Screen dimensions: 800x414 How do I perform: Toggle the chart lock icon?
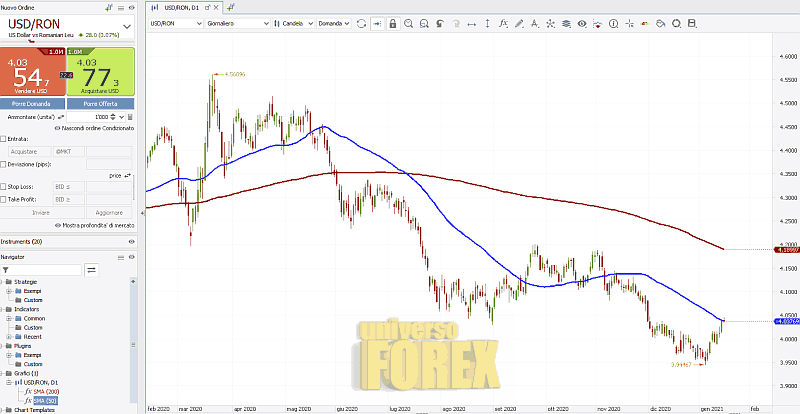click(x=393, y=23)
